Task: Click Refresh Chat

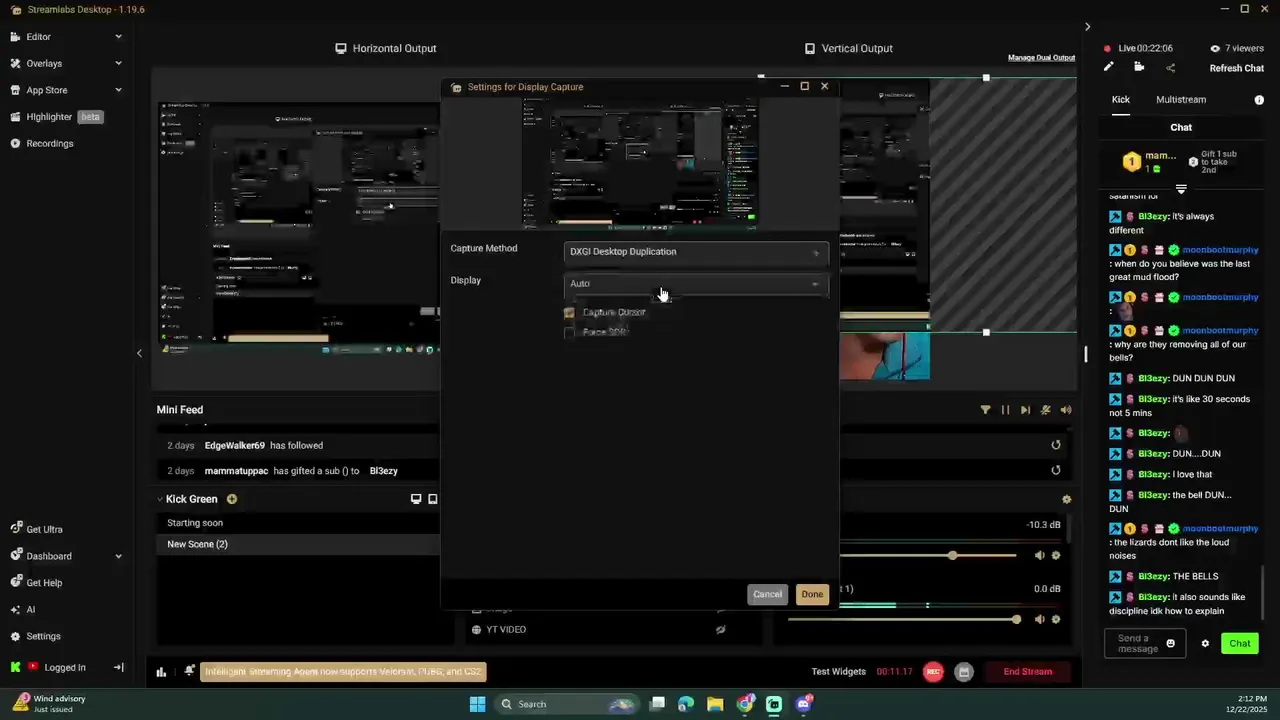Action: pos(1237,68)
